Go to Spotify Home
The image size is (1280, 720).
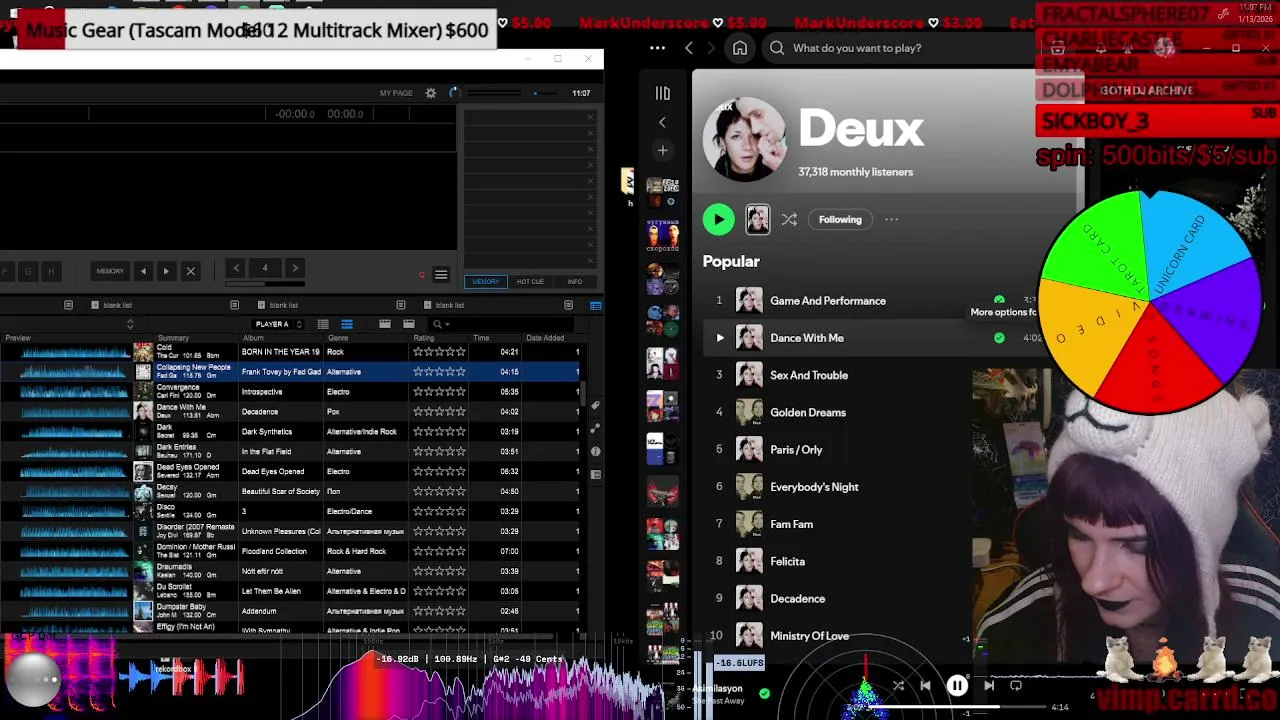point(740,48)
